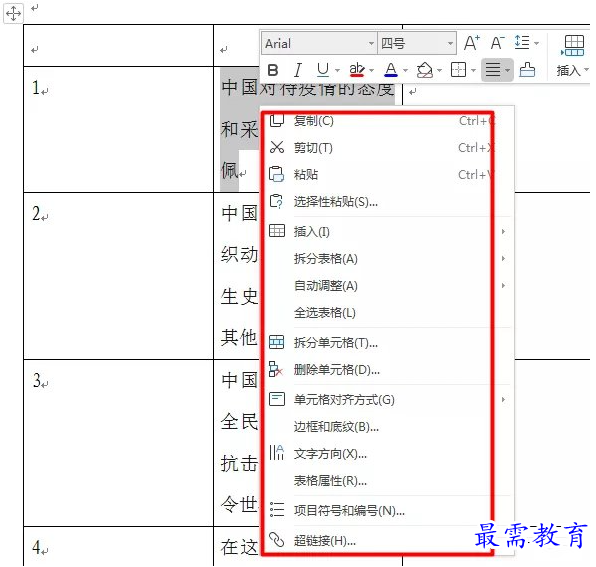Viewport: 596px width, 567px height.
Task: Open underline style dropdown arrow
Action: point(337,70)
